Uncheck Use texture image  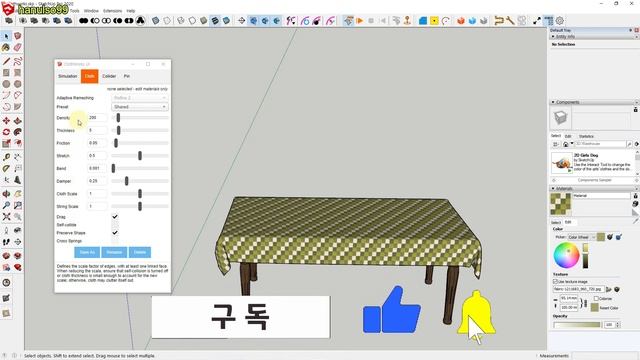[x=555, y=282]
